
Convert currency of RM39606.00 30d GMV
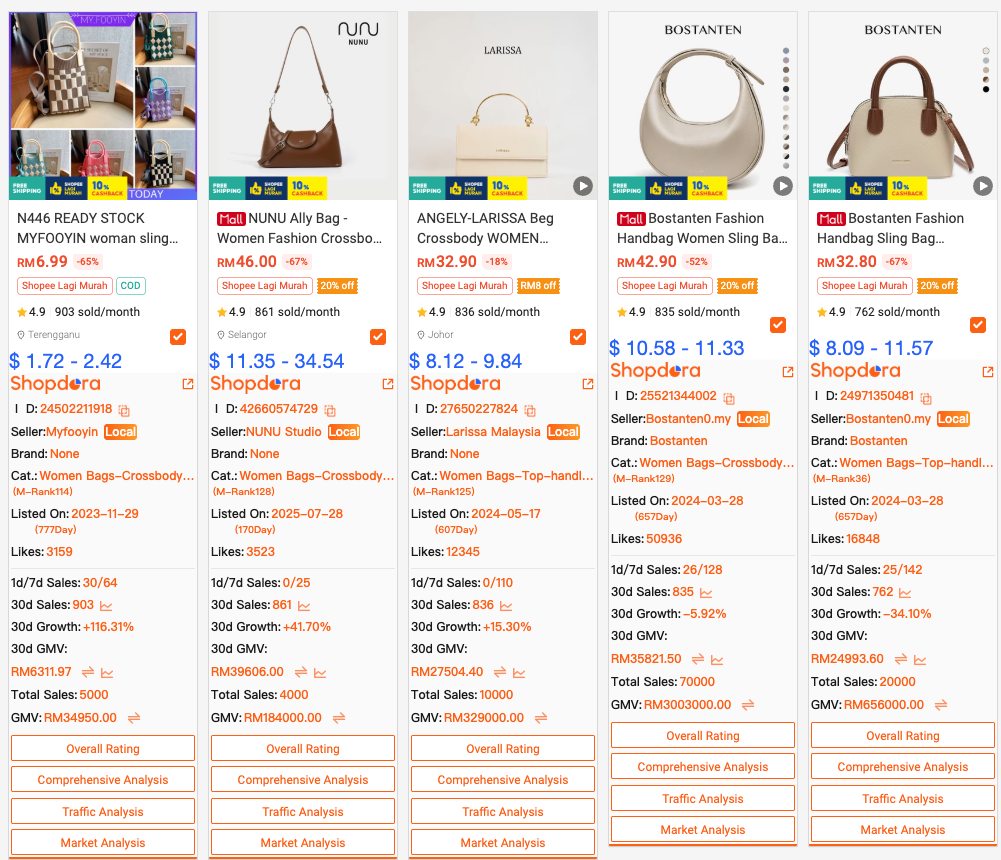tap(301, 672)
